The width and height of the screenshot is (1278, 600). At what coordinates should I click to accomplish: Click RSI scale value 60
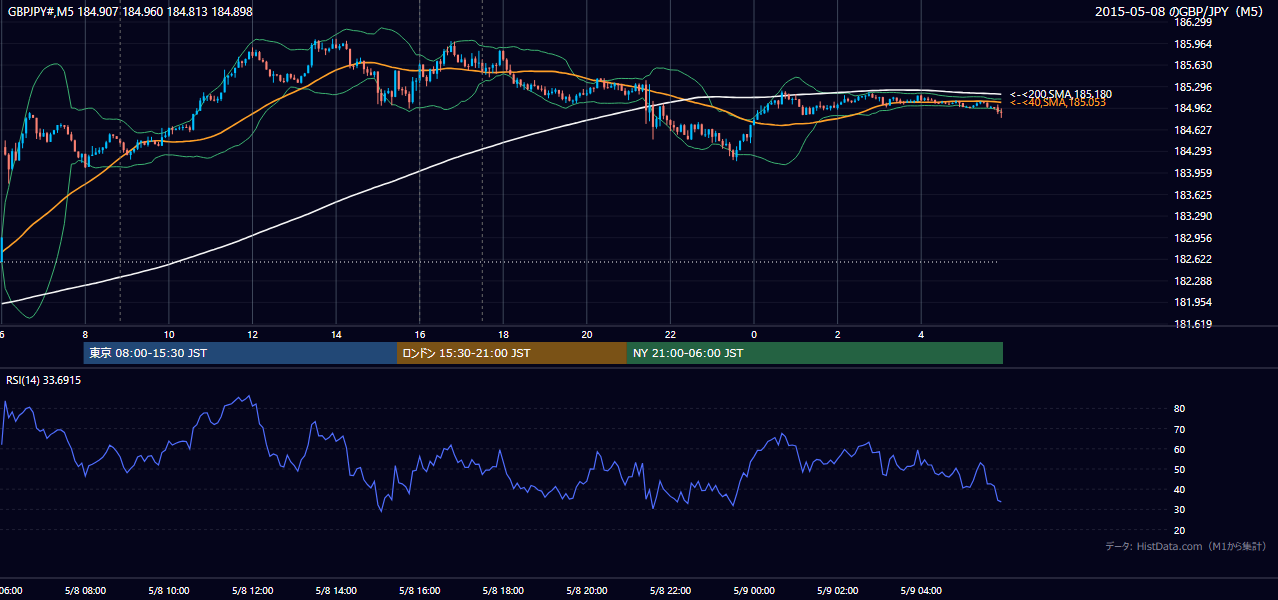[x=1180, y=449]
